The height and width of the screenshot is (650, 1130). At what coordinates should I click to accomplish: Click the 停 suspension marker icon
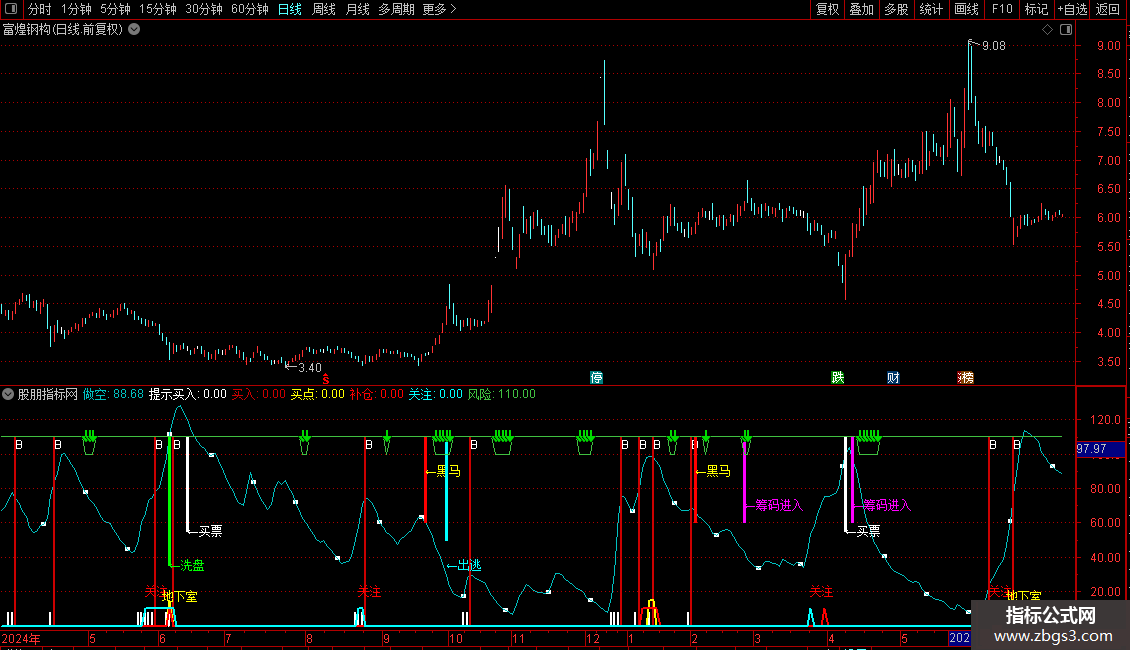point(596,377)
